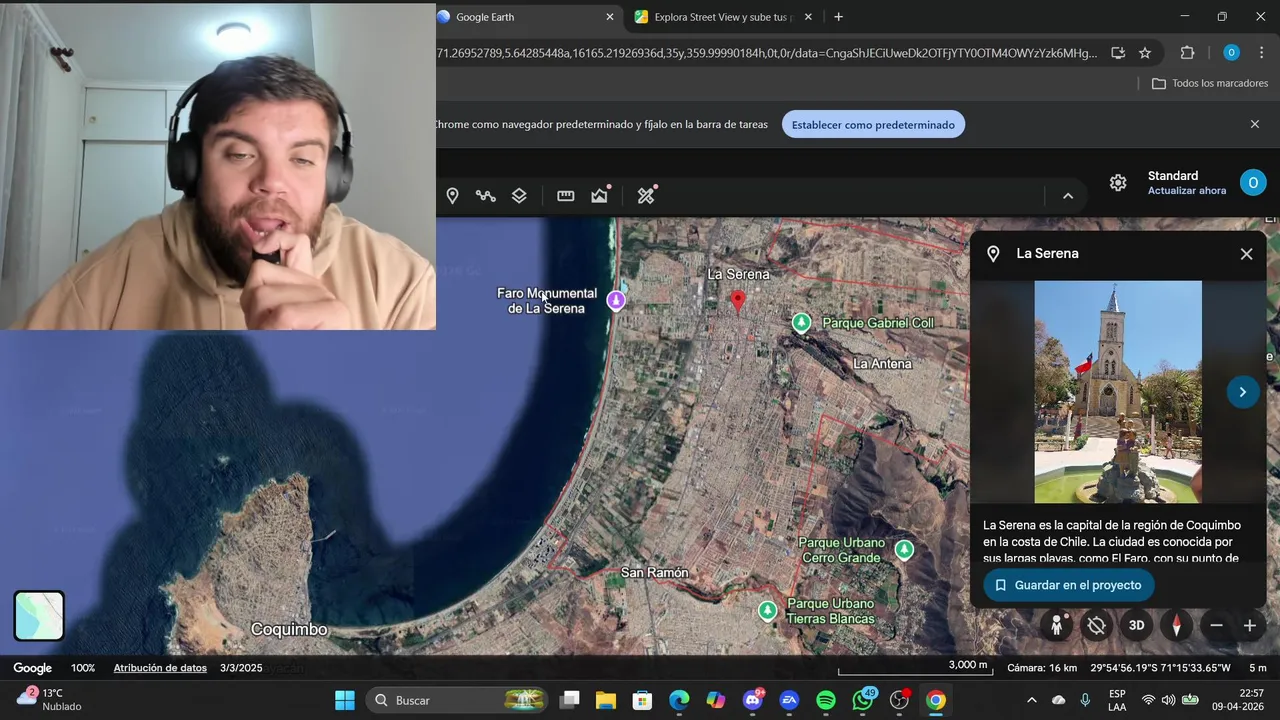Bookmark this page with the star
The image size is (1280, 720).
coord(1145,53)
